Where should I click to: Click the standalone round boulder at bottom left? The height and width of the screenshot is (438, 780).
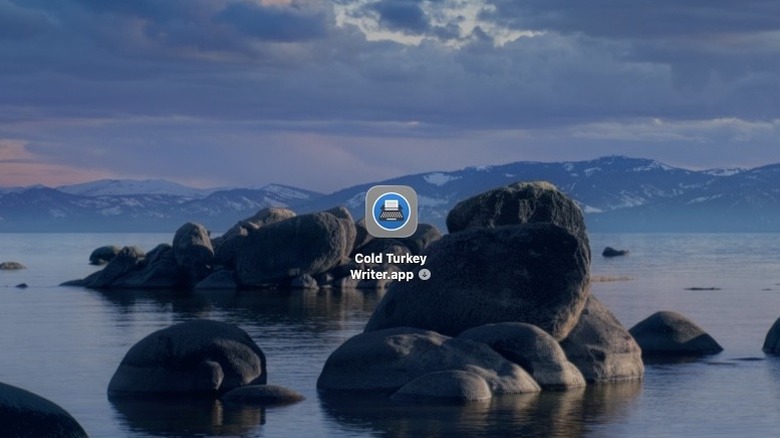pos(186,358)
